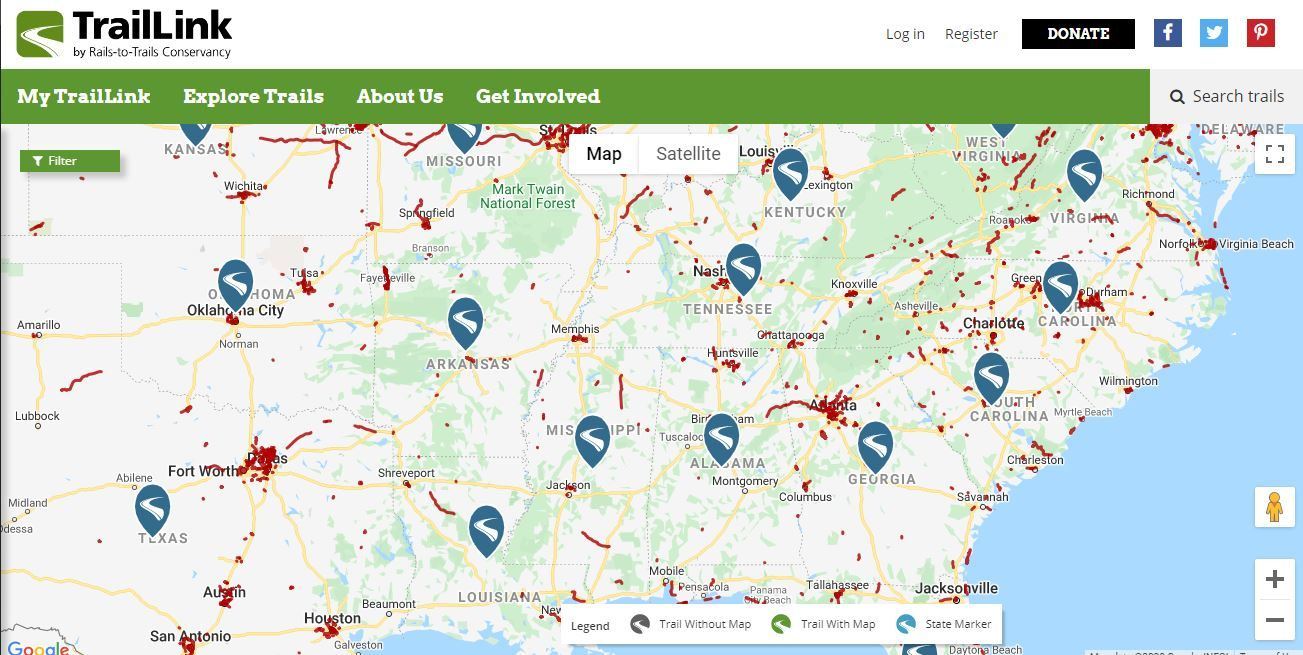Select the Louisiana state marker
1303x655 pixels.
(x=486, y=531)
